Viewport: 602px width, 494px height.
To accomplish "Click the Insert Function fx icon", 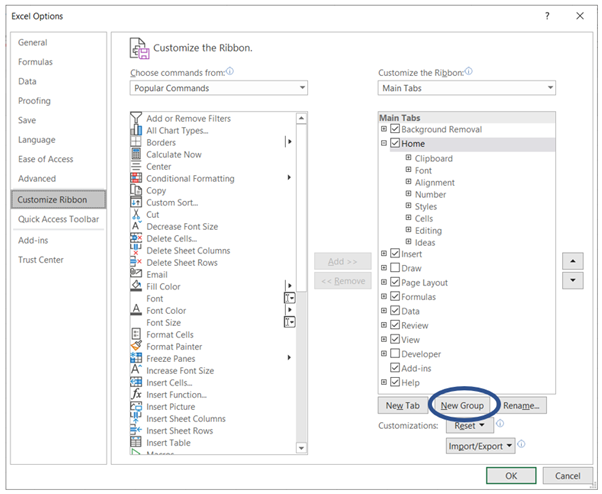I will [136, 394].
